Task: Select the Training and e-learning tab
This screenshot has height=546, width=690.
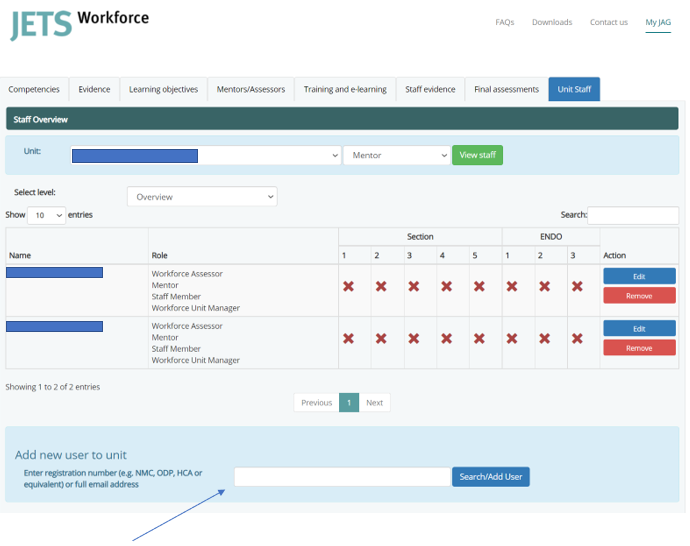Action: tap(345, 89)
